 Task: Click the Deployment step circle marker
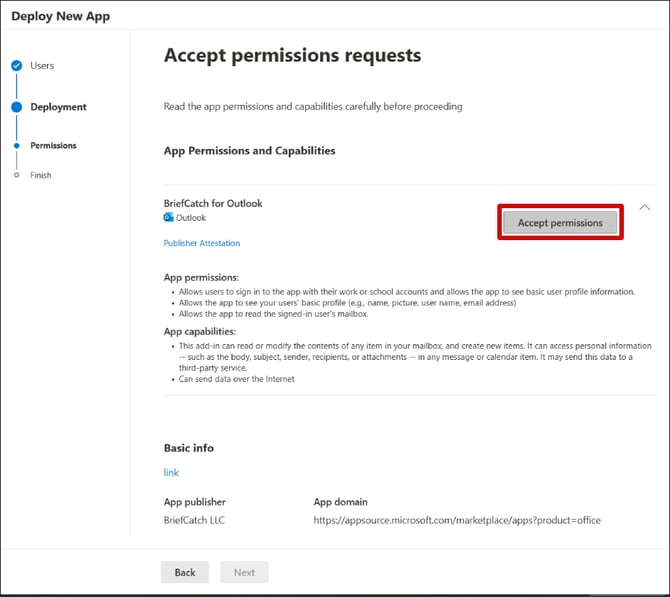[x=17, y=107]
